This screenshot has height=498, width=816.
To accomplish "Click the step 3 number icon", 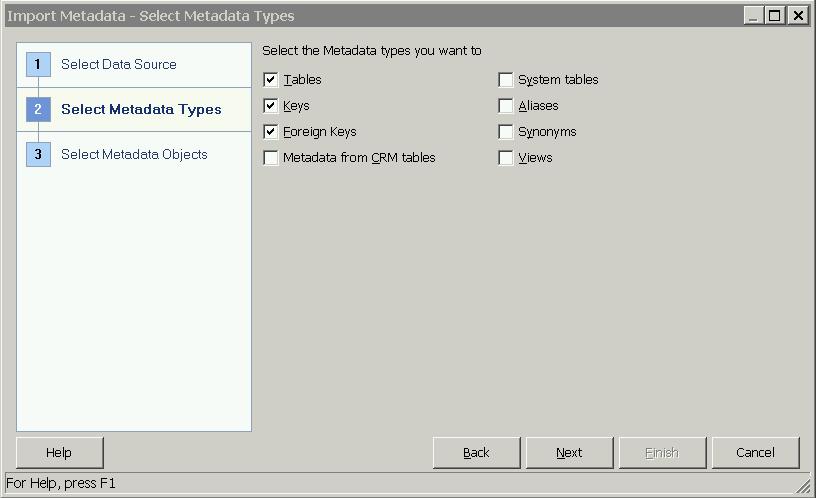I will [38, 155].
